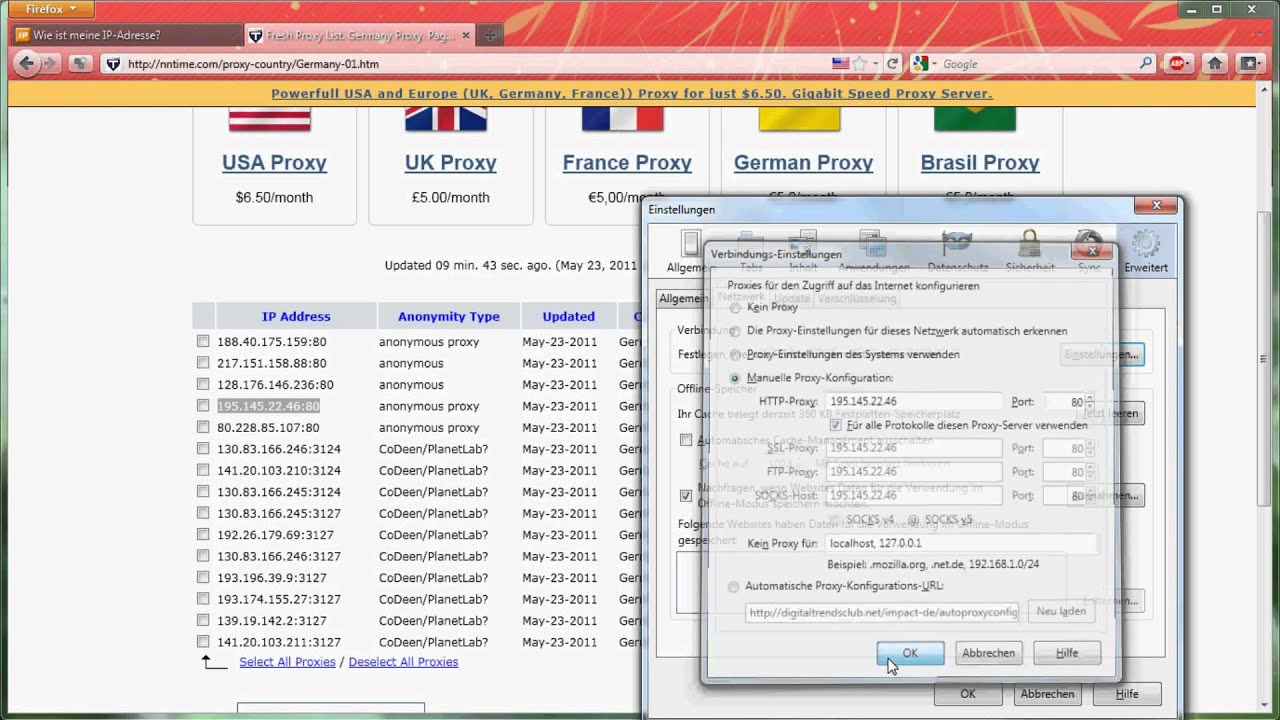Open the Google search engine dropdown

(925, 63)
